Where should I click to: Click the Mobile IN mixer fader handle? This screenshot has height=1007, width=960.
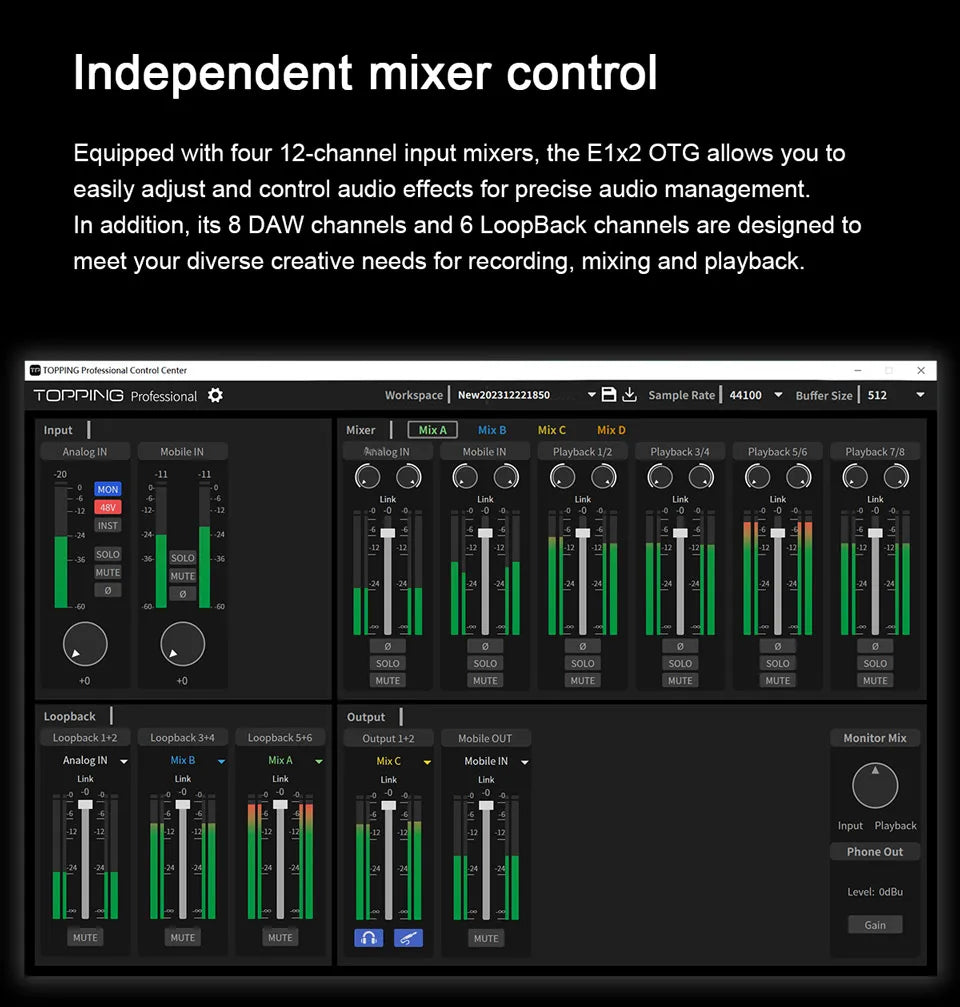[x=485, y=533]
